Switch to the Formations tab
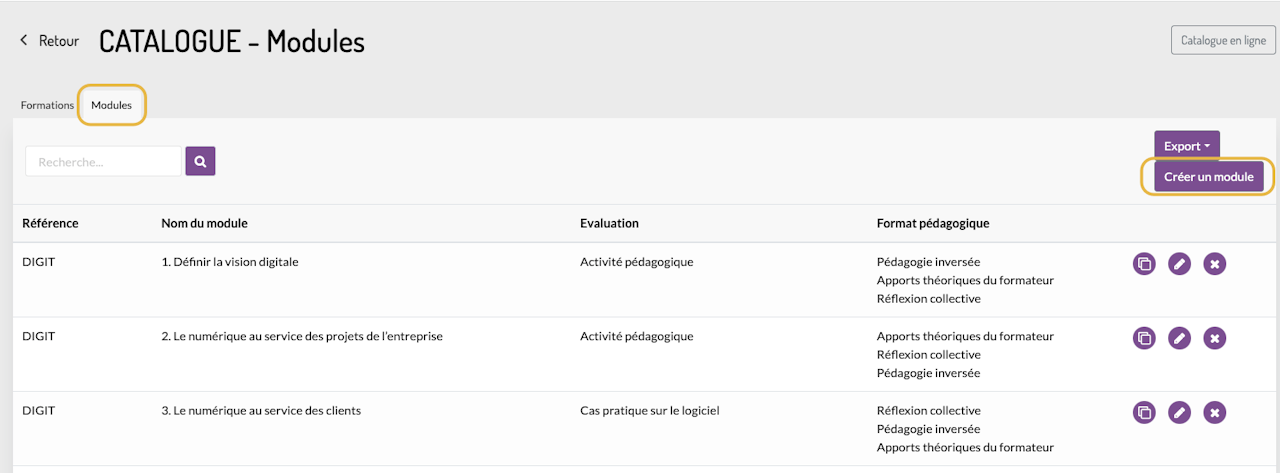The image size is (1280, 473). tap(47, 105)
